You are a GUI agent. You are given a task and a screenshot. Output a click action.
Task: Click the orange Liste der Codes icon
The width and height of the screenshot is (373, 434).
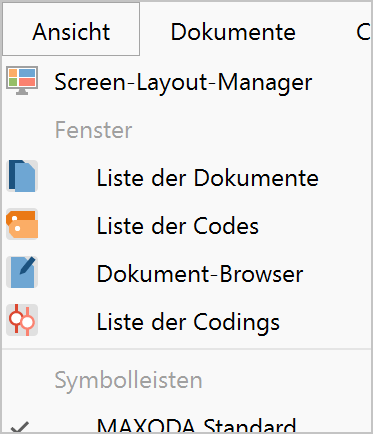coord(22,224)
